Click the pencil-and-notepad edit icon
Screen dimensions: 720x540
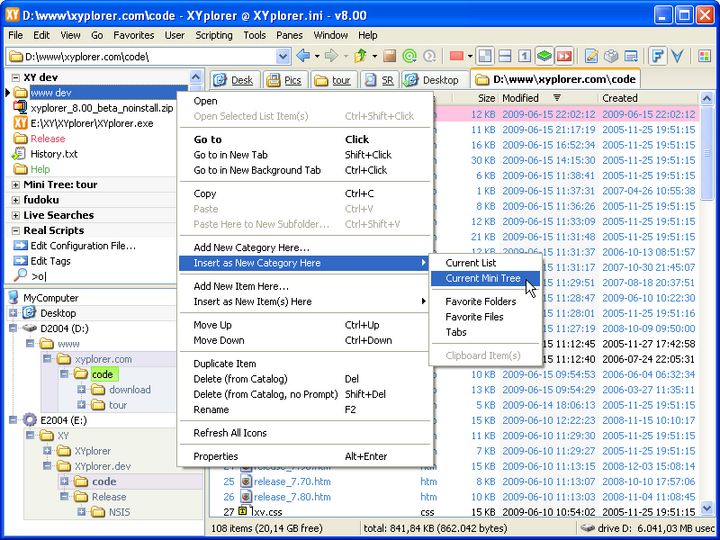pyautogui.click(x=591, y=56)
